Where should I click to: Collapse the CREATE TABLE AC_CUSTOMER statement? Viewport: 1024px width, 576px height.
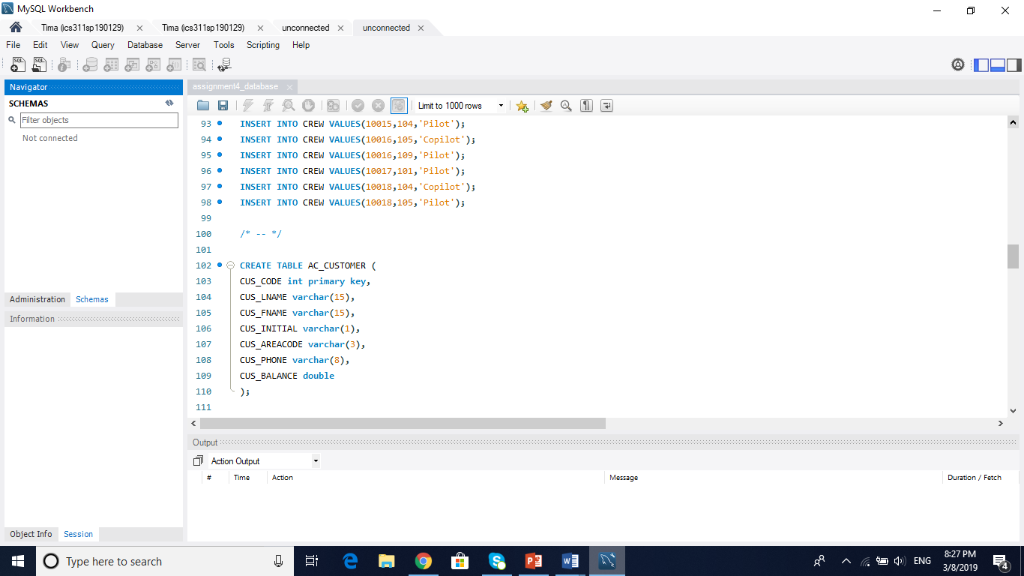click(229, 265)
